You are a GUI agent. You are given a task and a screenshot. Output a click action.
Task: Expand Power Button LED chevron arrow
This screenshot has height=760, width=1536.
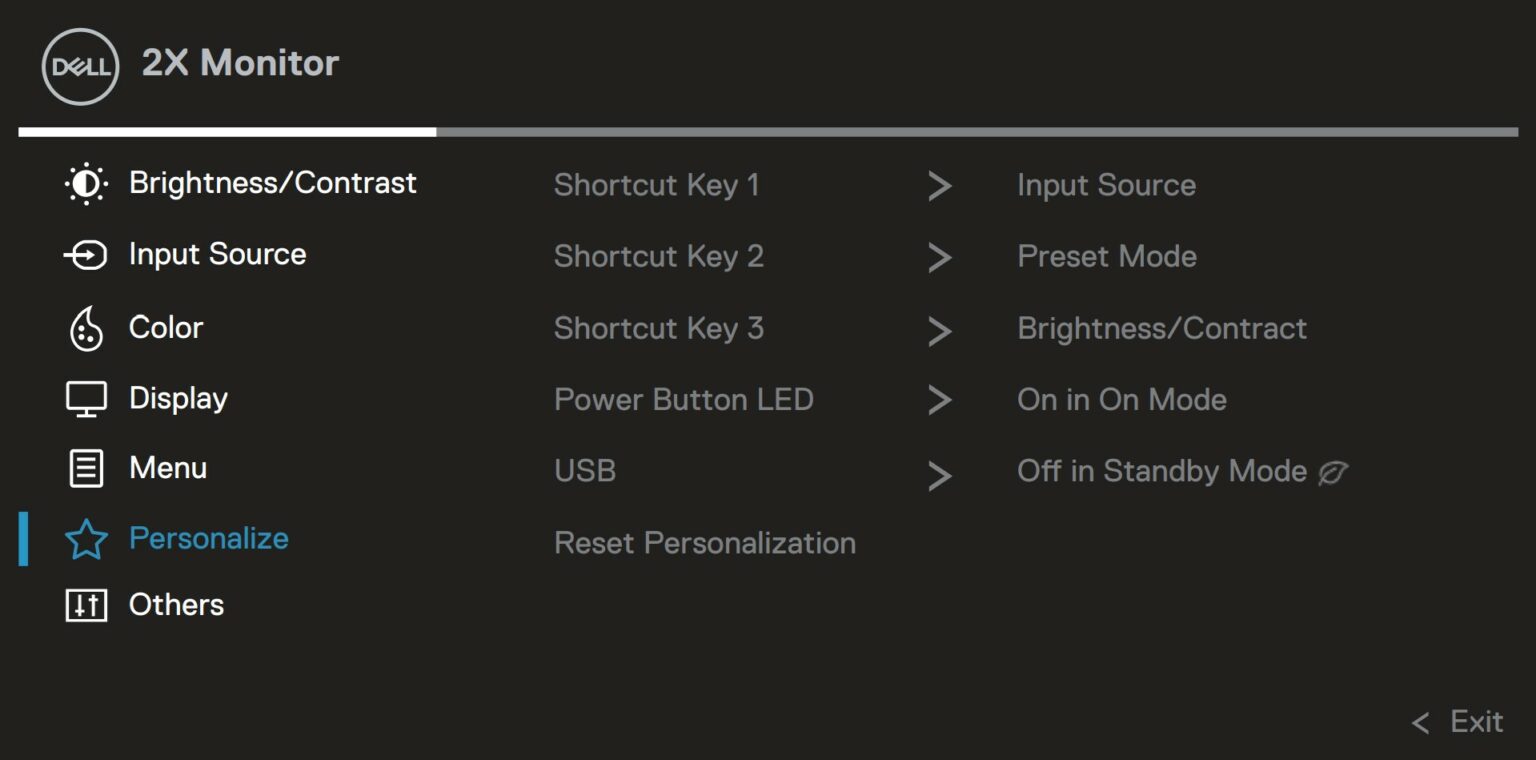coord(939,401)
